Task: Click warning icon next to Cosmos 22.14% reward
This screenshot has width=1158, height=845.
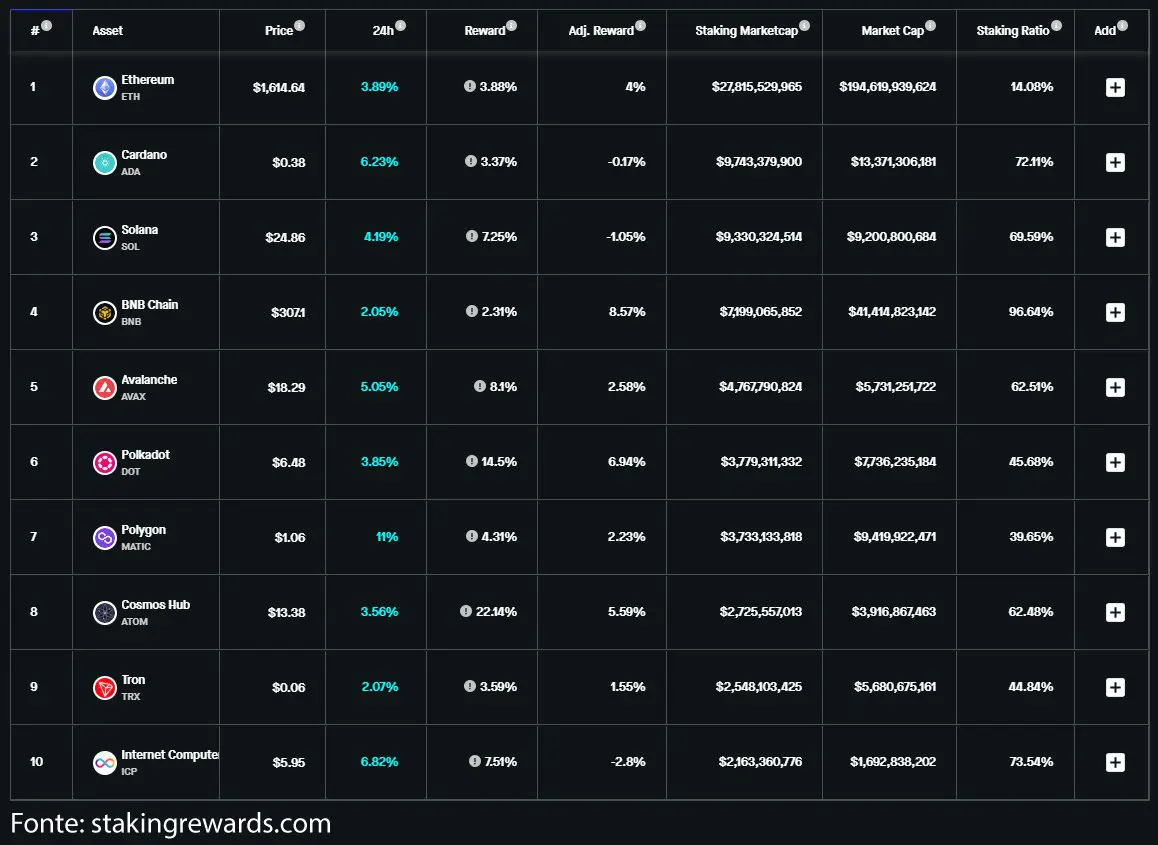Action: (x=465, y=611)
